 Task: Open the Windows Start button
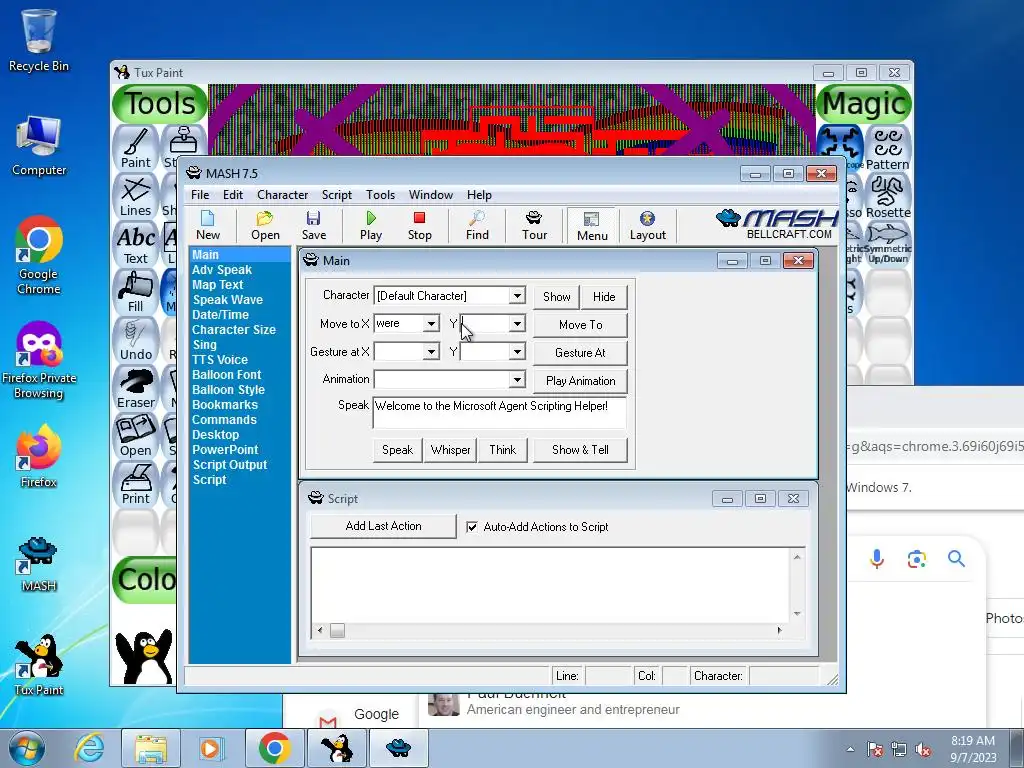tap(27, 748)
